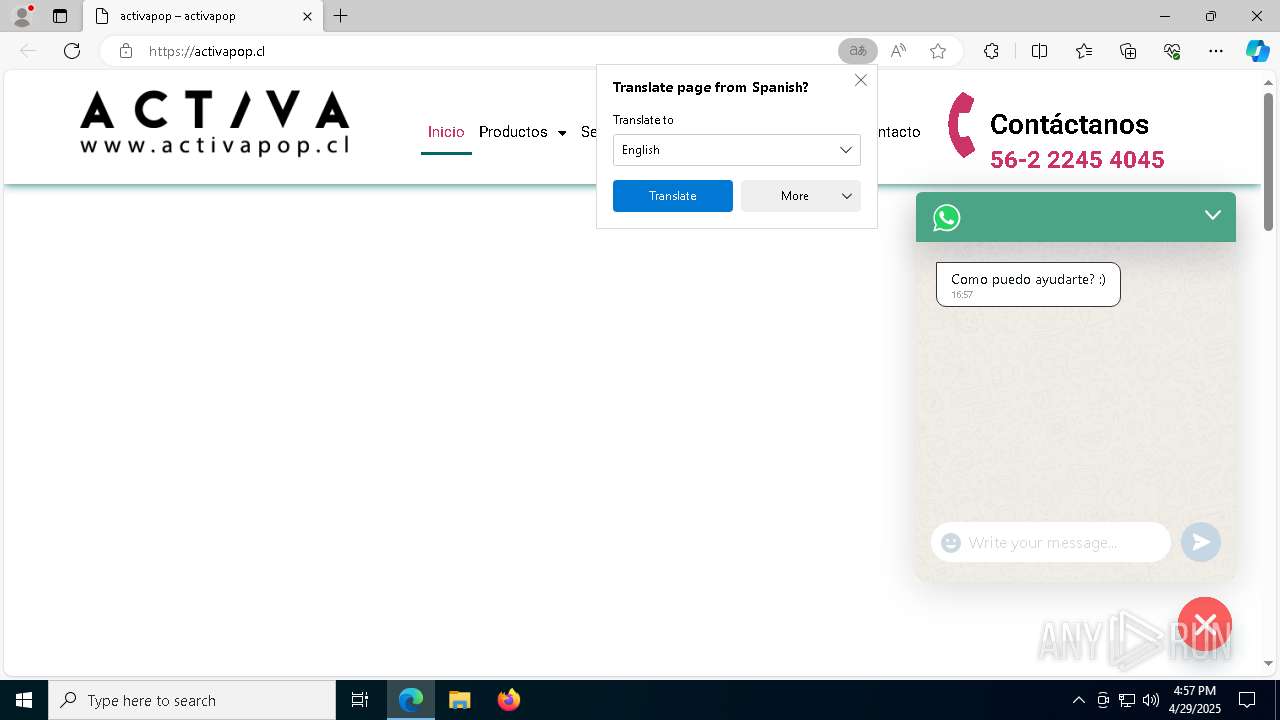Open the Productos menu item
Viewport: 1280px width, 720px height.
513,132
